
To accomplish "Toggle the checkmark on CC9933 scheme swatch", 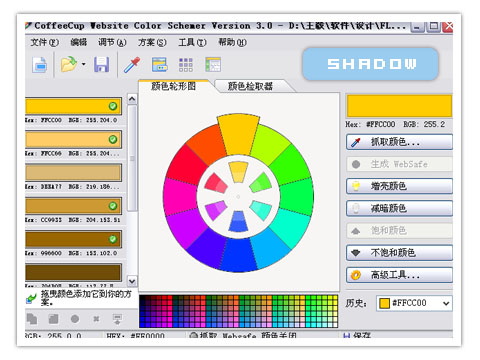I will coord(113,206).
